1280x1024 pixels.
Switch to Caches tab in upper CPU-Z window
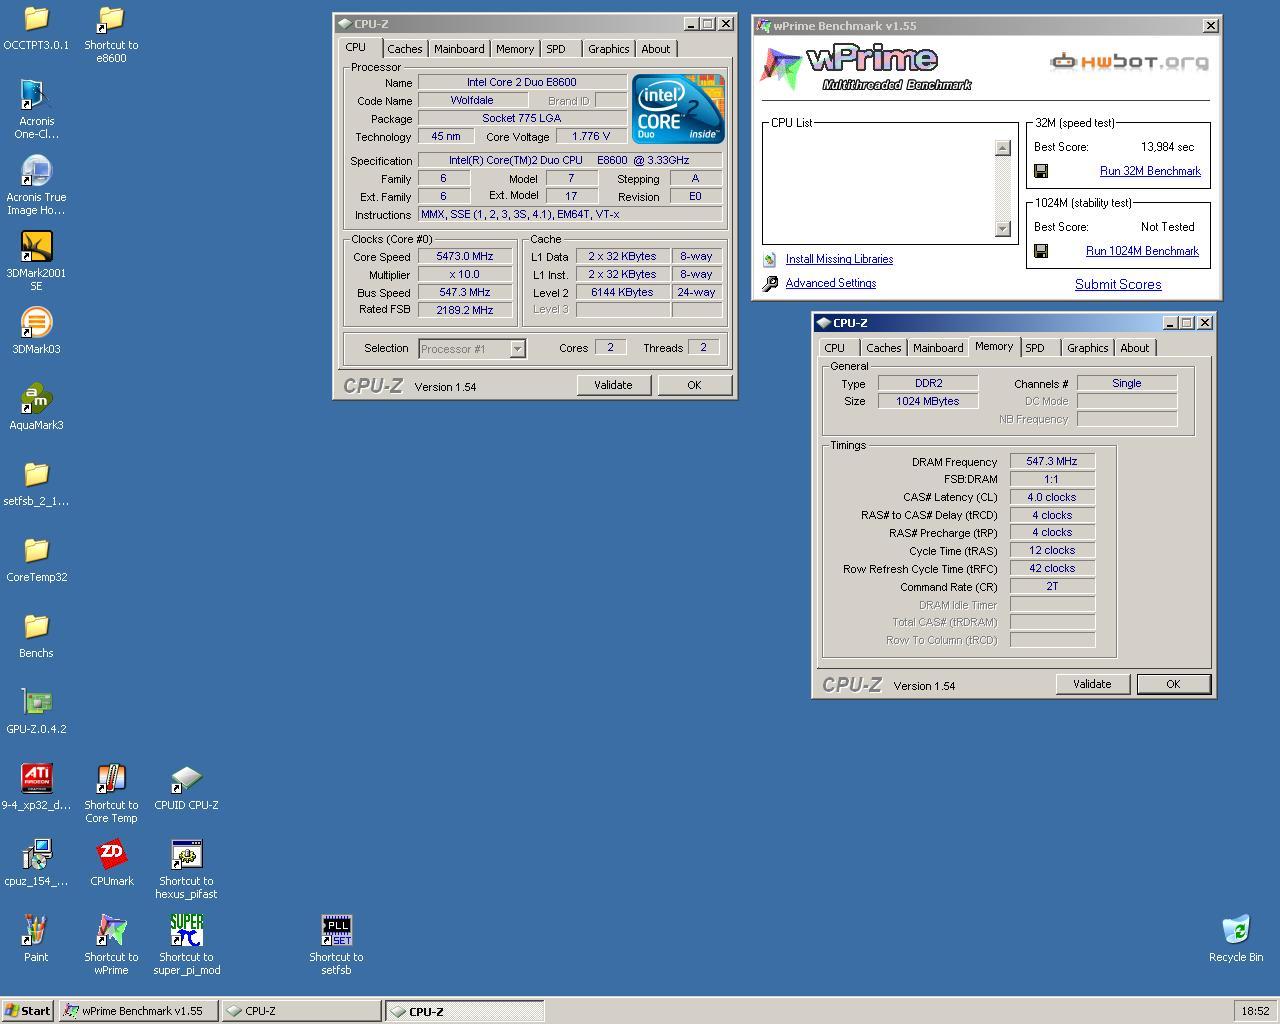(x=404, y=49)
